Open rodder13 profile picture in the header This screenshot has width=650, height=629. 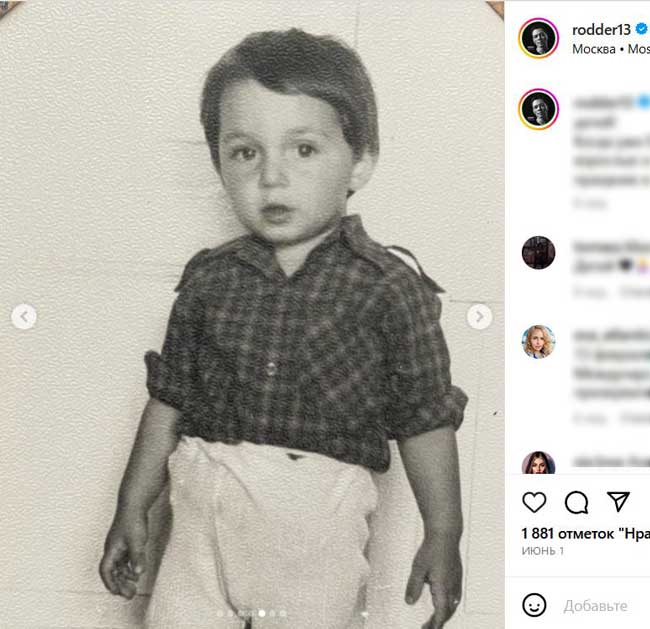(538, 38)
